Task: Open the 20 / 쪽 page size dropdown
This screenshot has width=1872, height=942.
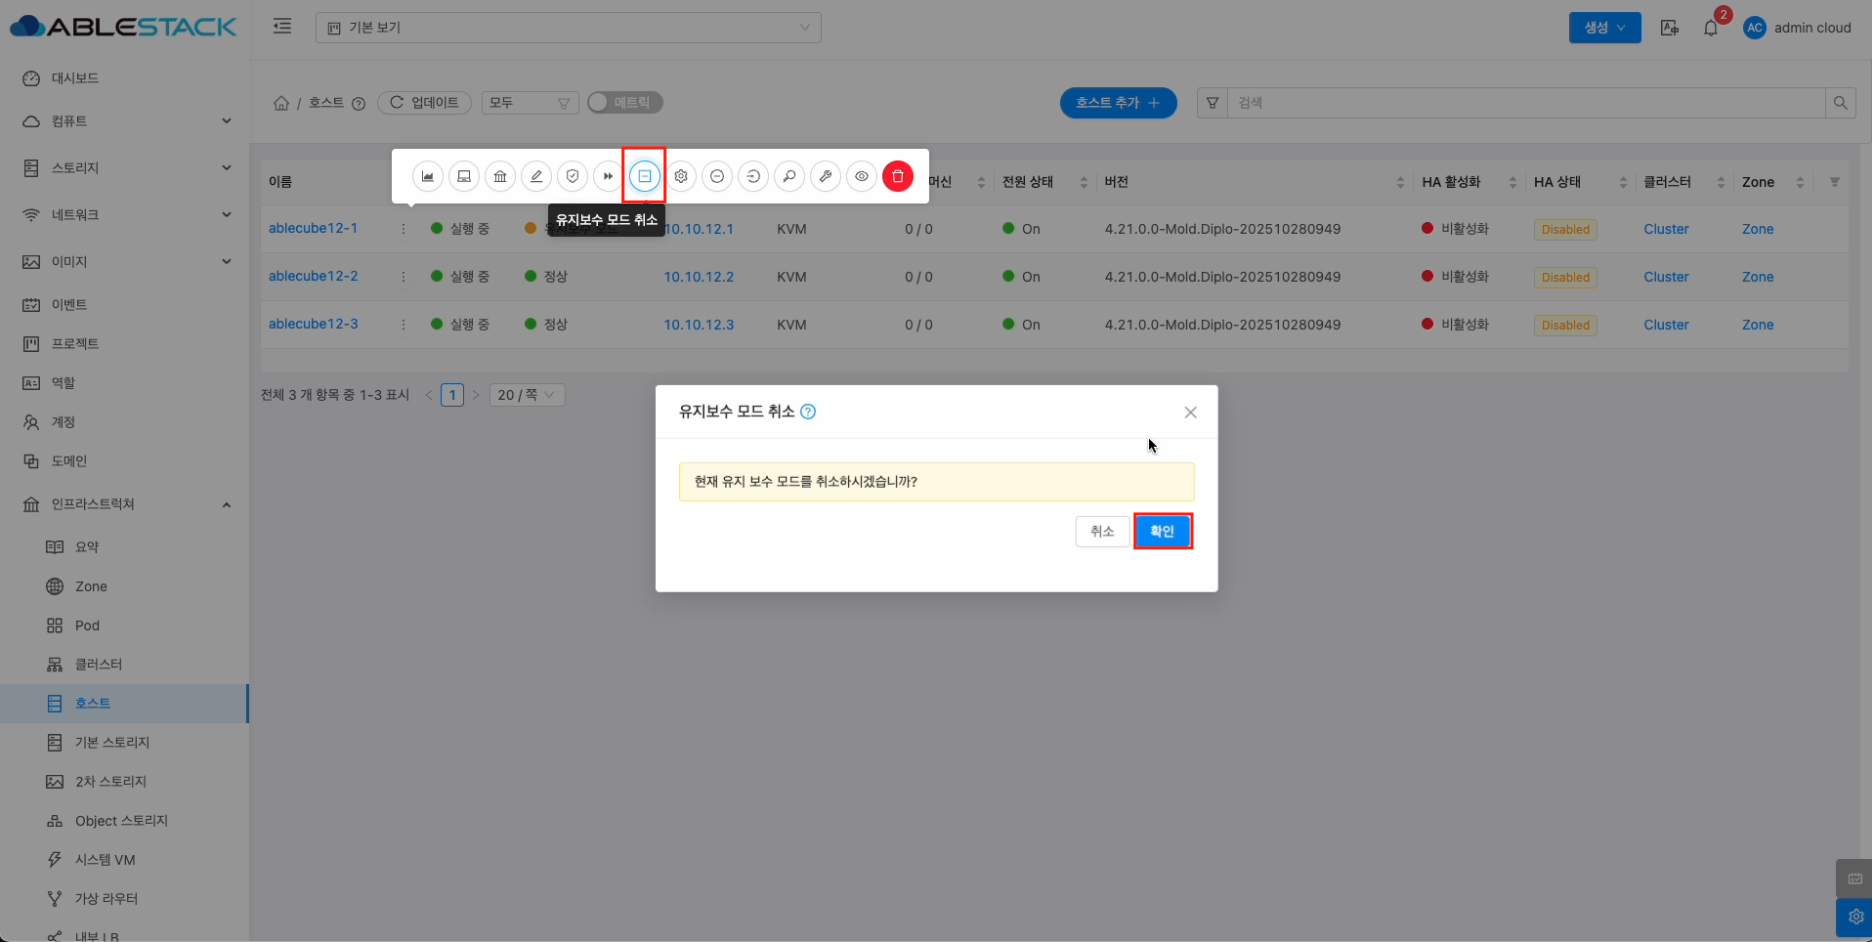Action: [526, 395]
